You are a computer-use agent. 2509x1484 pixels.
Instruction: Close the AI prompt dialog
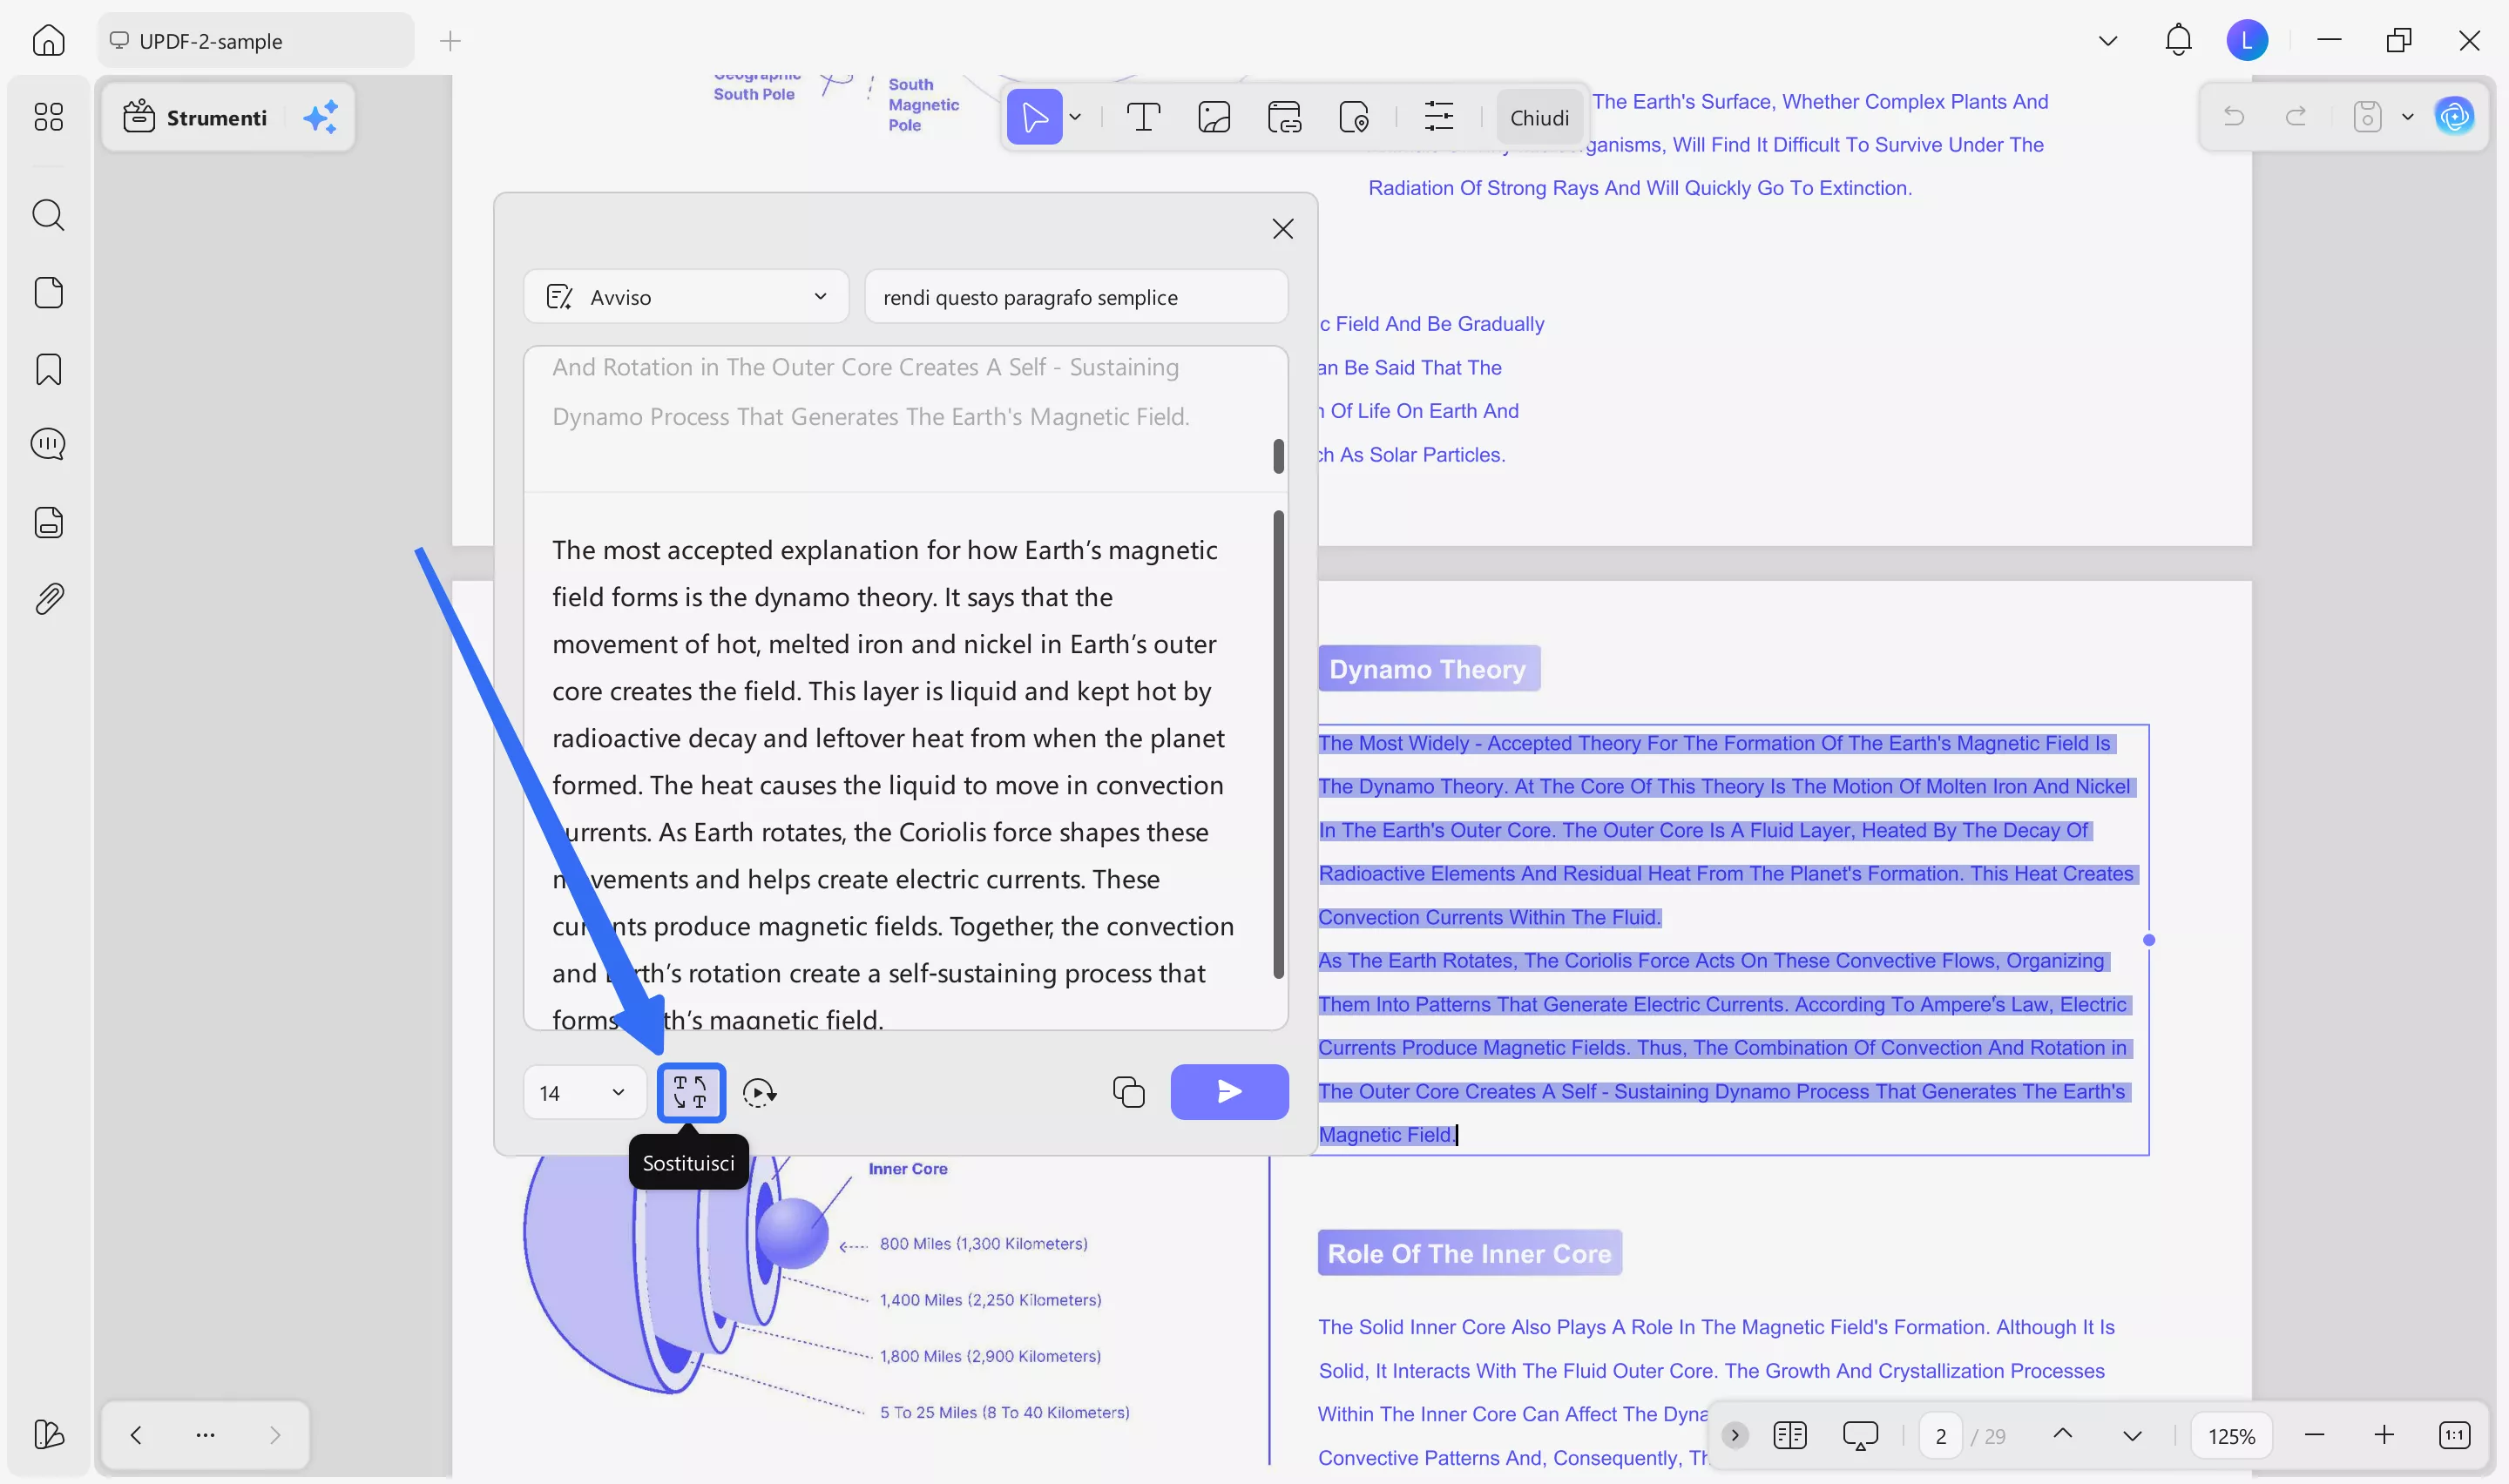pos(1282,229)
